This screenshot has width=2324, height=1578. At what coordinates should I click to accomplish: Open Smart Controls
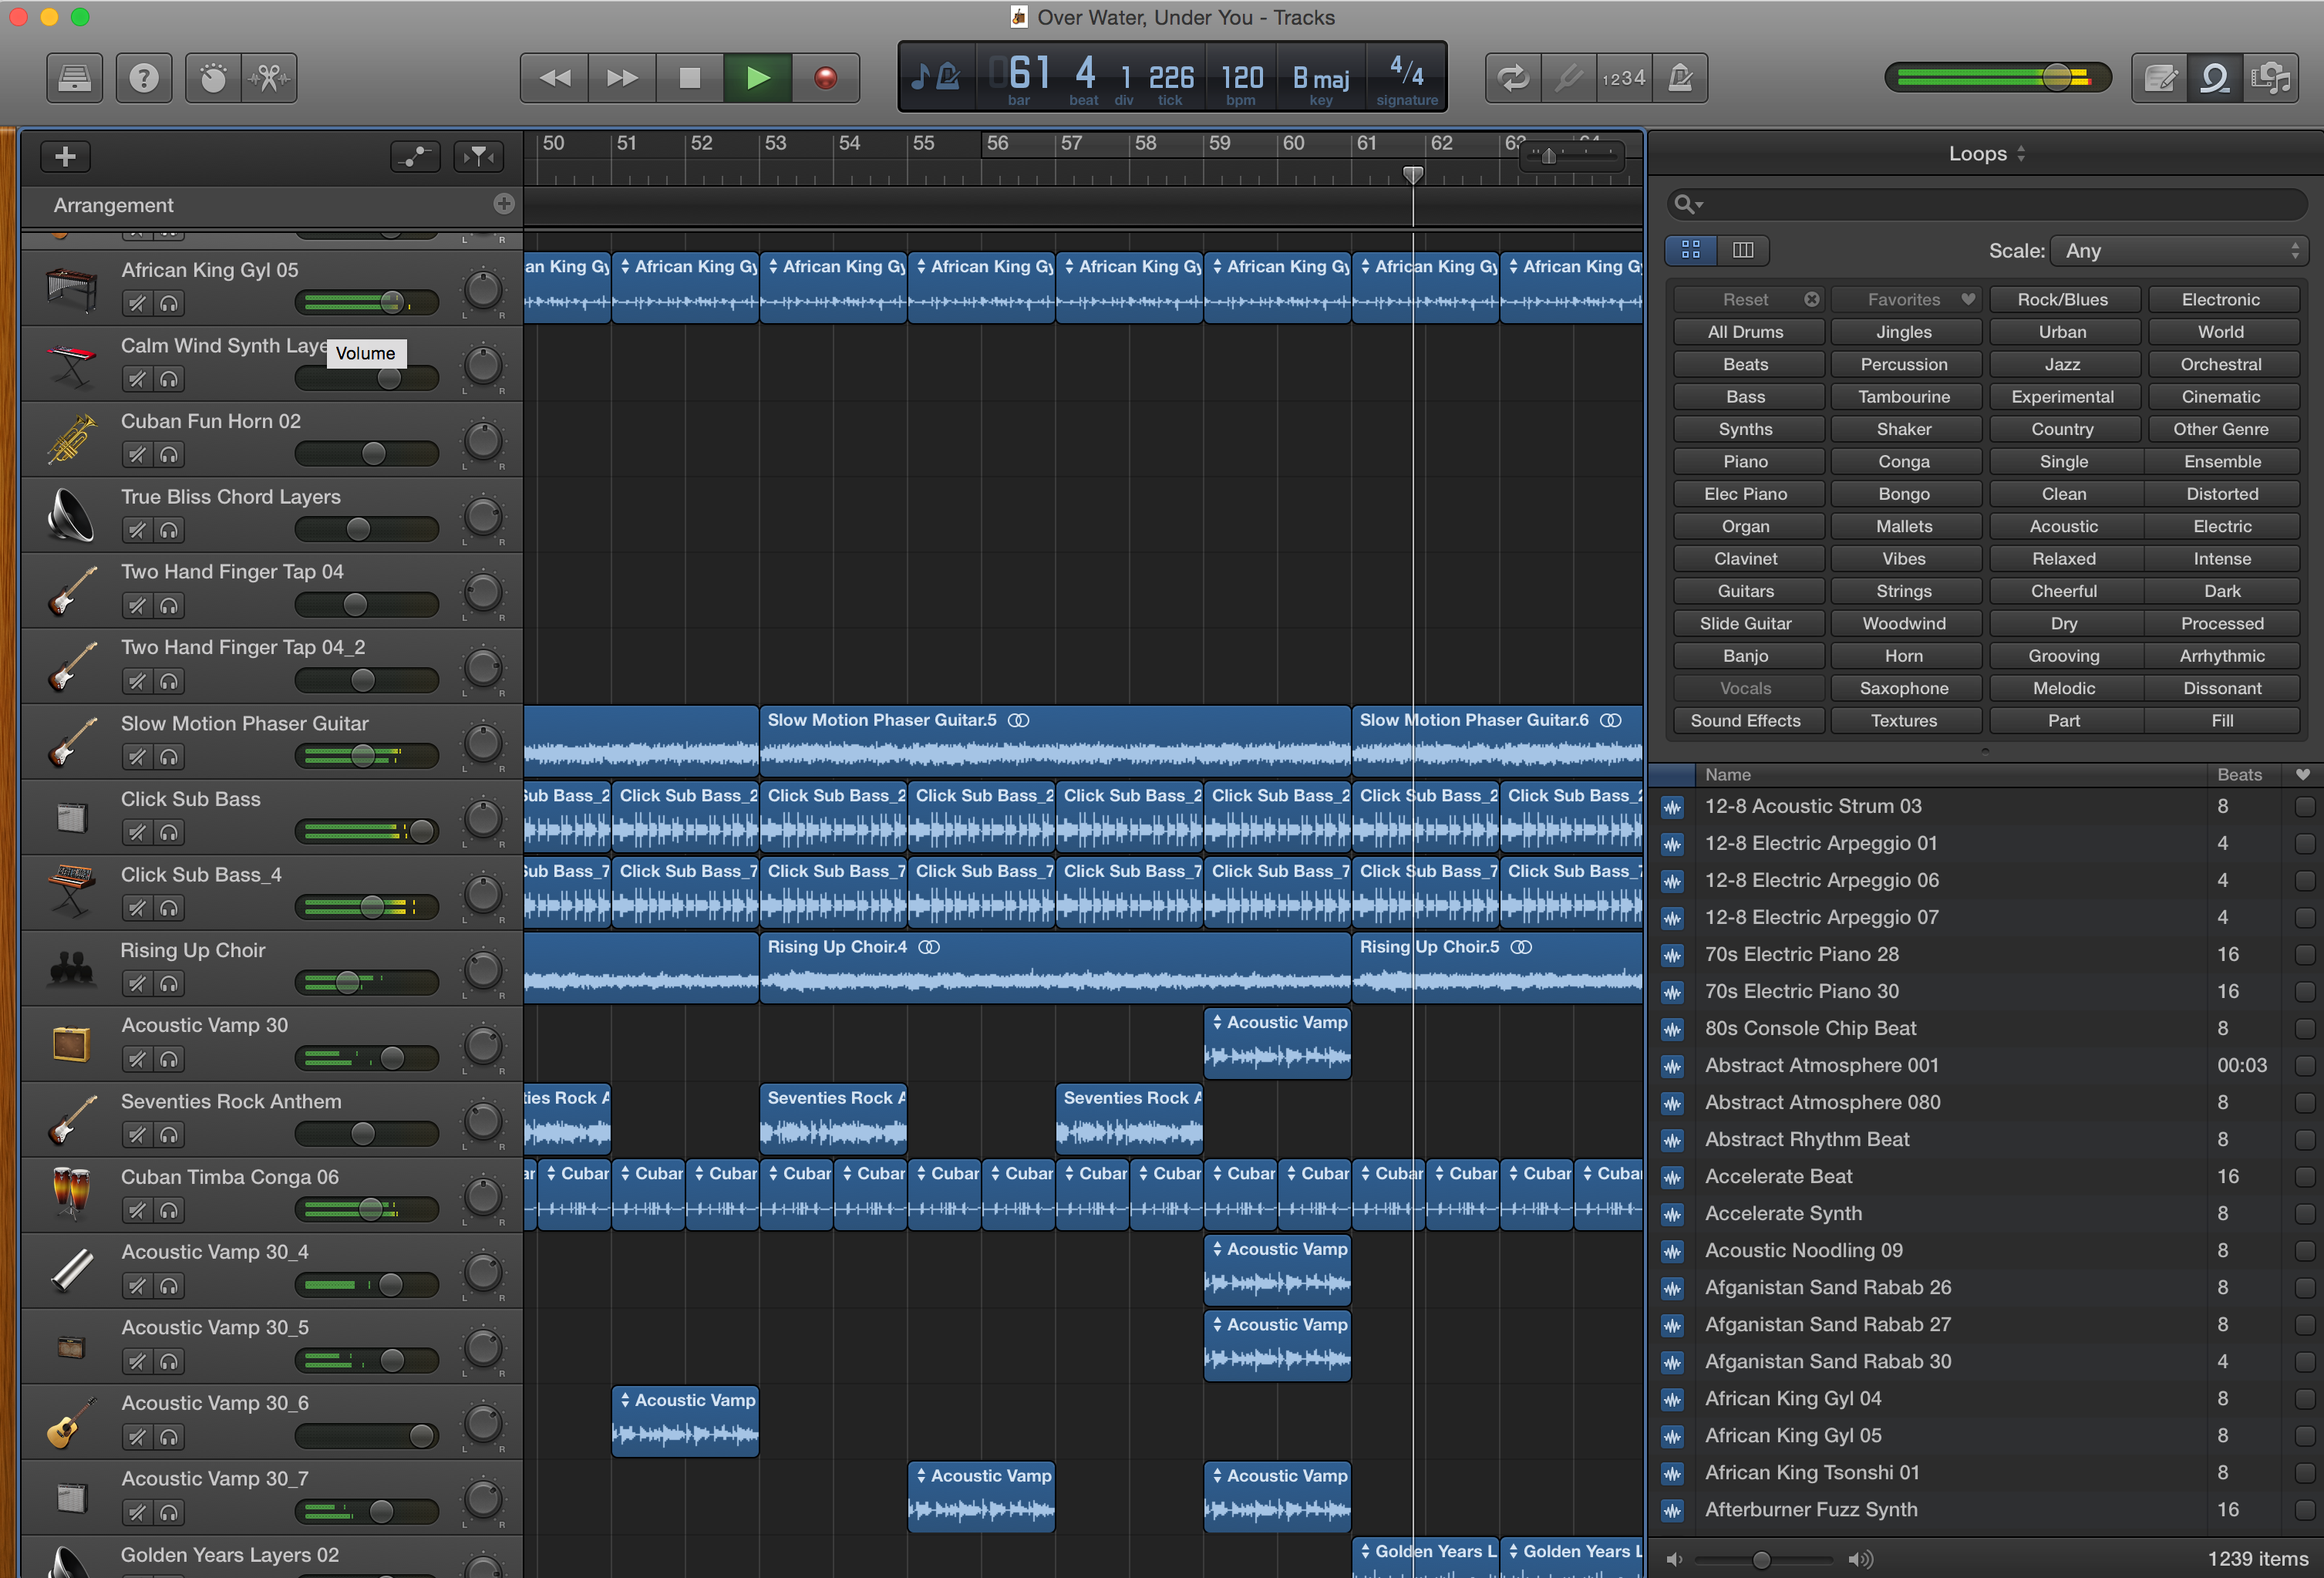tap(213, 77)
